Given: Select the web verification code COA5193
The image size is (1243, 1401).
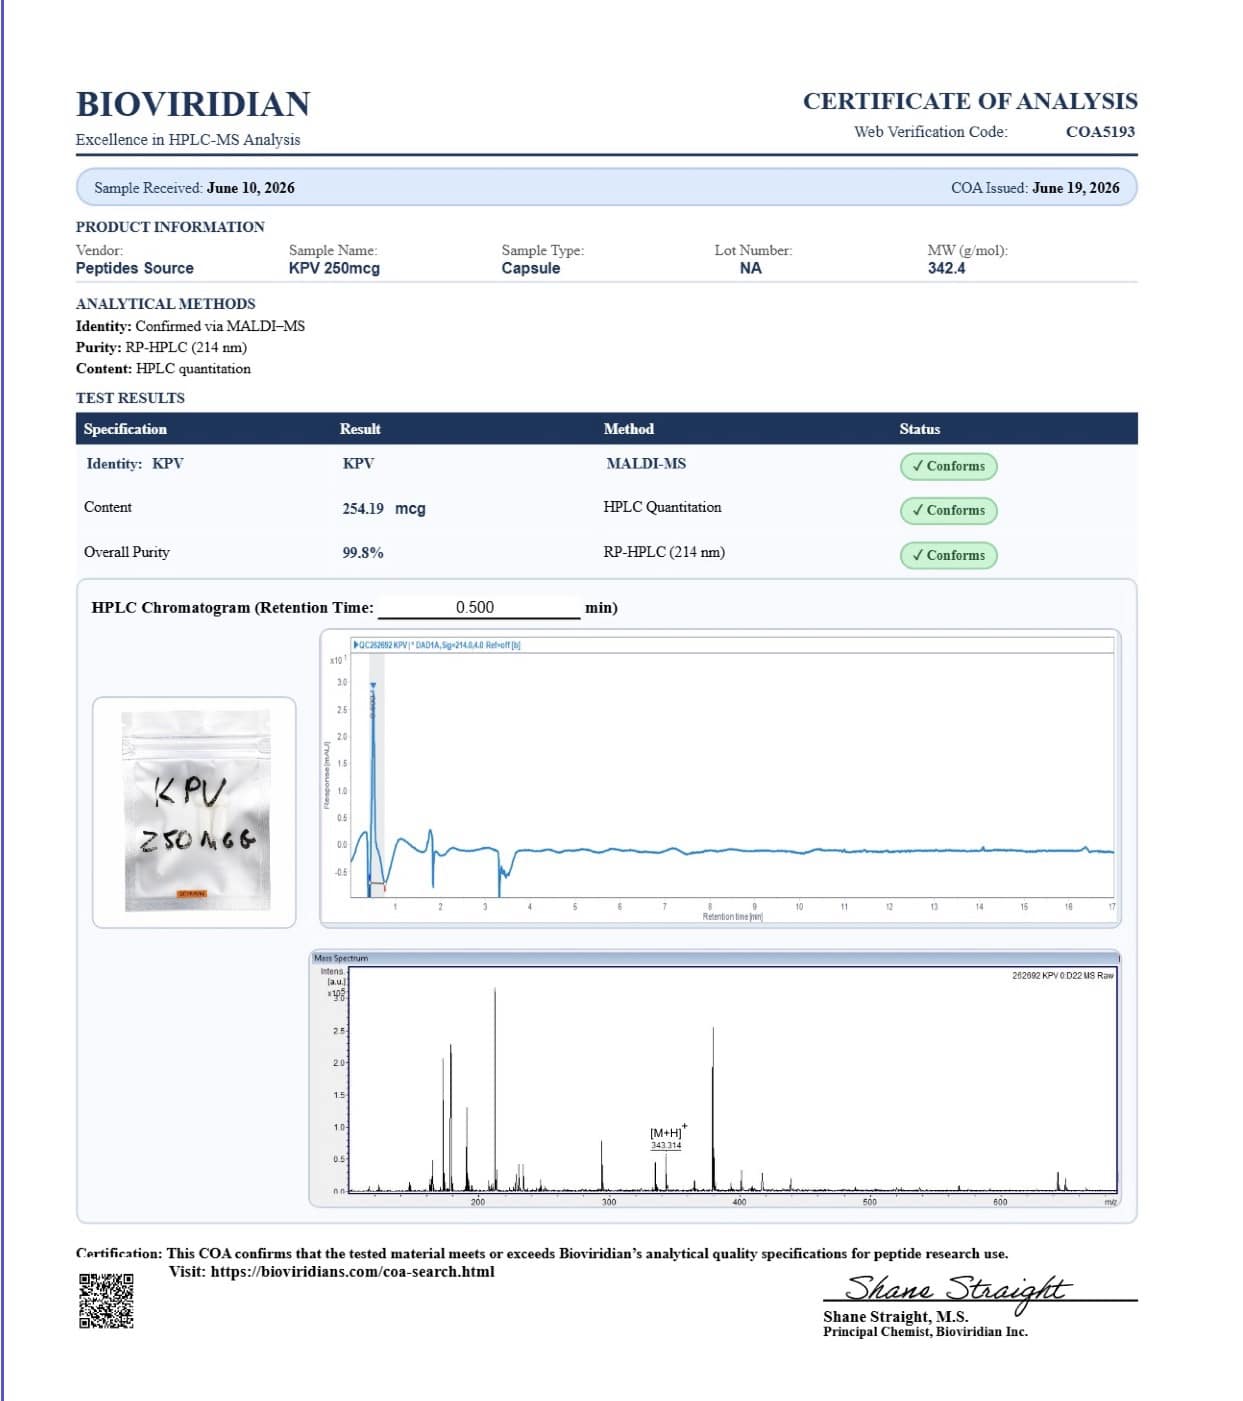Looking at the screenshot, I should pos(1100,131).
